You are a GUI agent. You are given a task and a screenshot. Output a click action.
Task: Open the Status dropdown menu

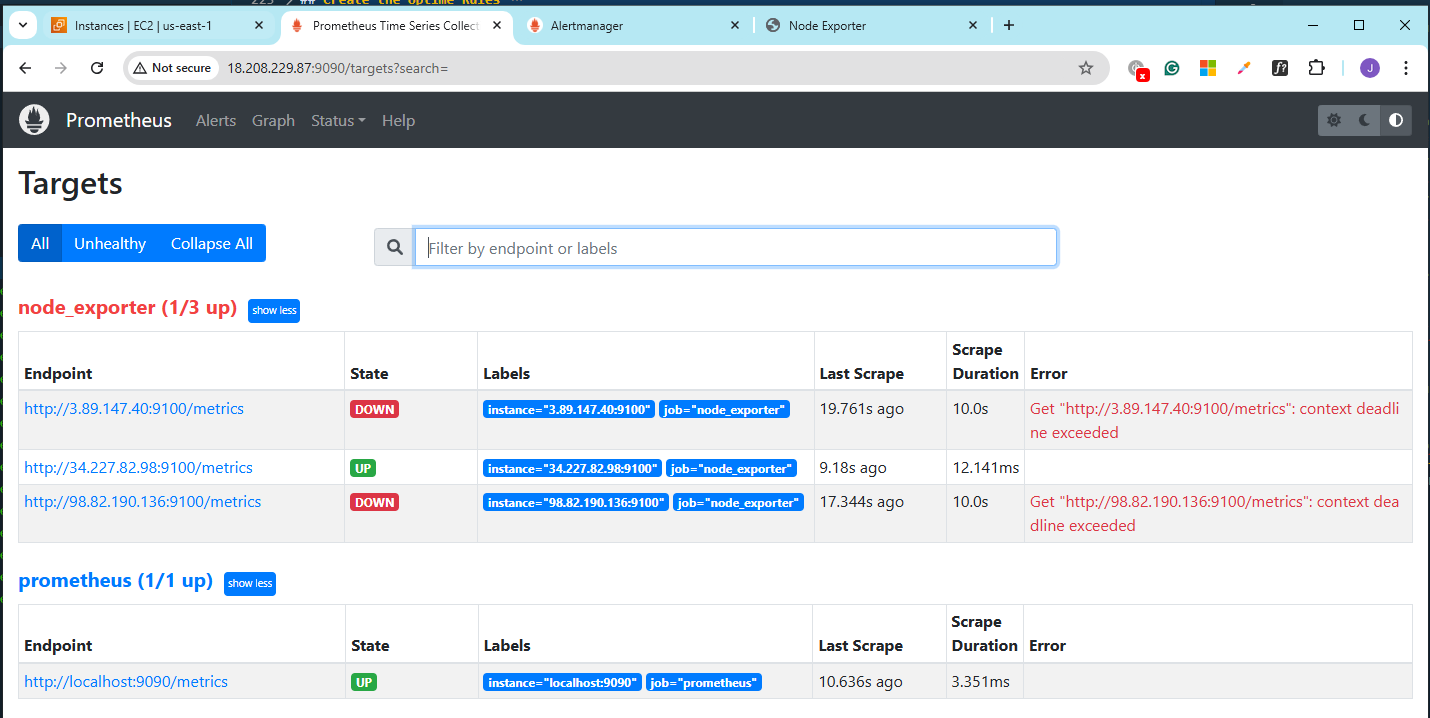click(x=338, y=121)
